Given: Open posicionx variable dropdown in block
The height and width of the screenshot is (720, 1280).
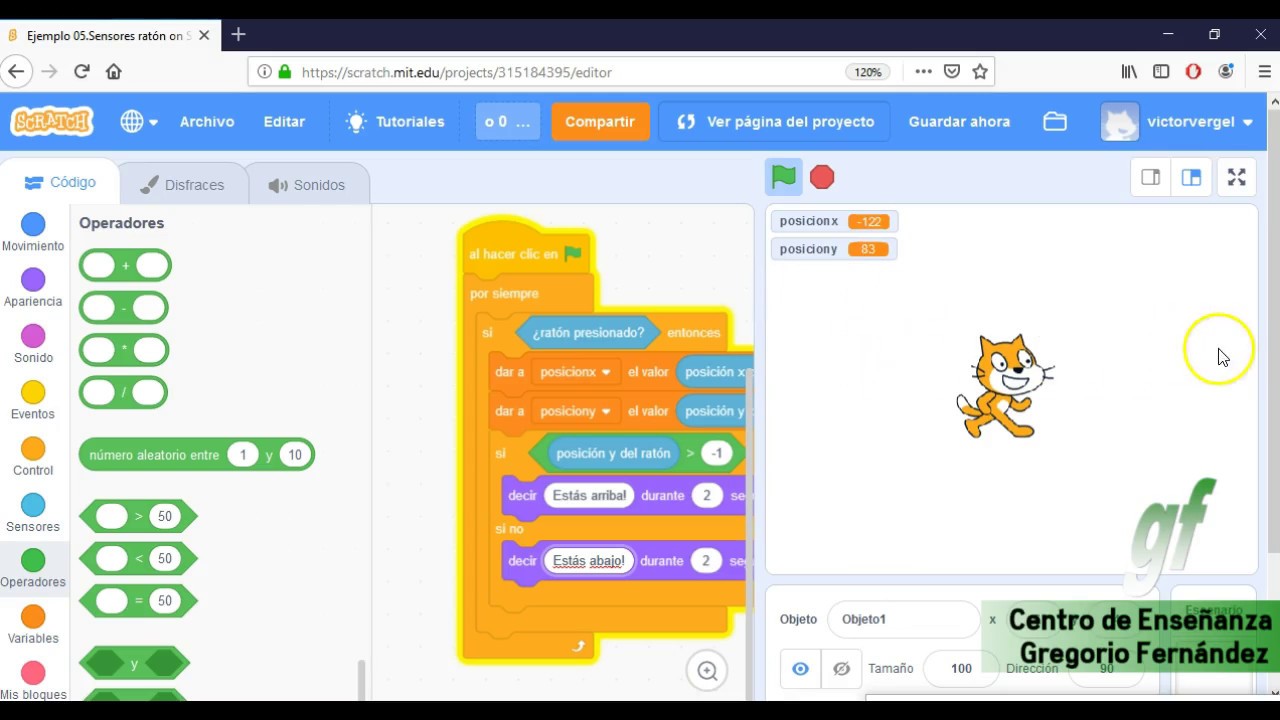Looking at the screenshot, I should pyautogui.click(x=576, y=372).
